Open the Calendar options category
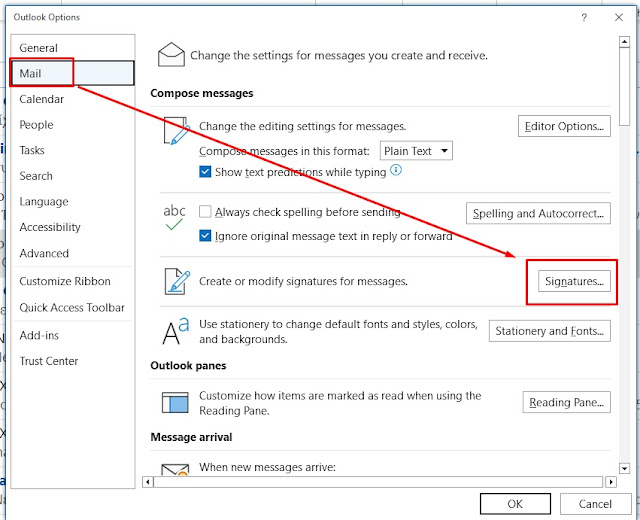640x520 pixels. tap(73, 99)
